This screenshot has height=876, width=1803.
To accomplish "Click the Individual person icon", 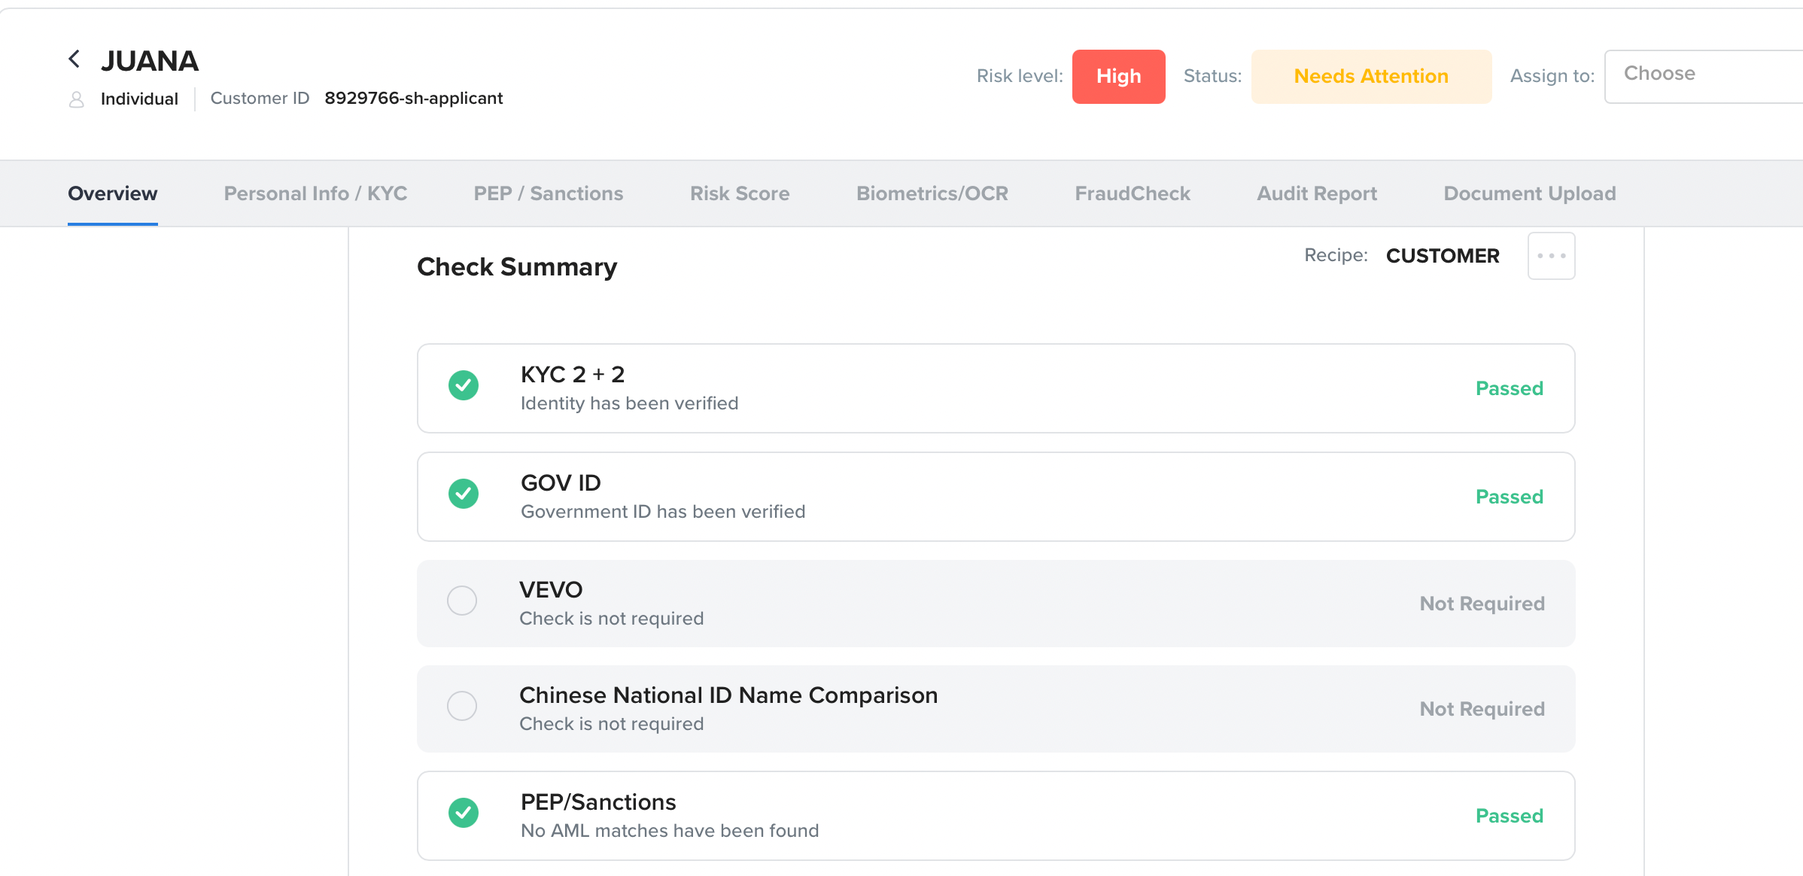I will point(76,99).
